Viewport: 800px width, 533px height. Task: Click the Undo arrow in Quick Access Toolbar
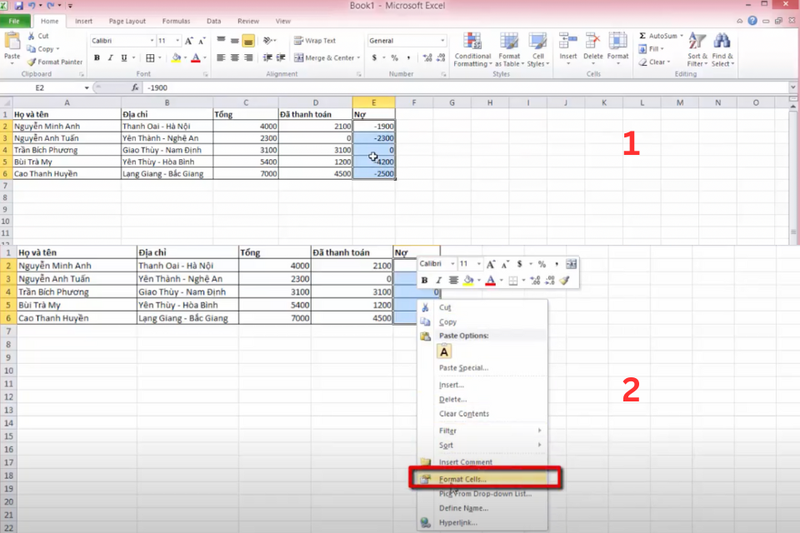(32, 6)
